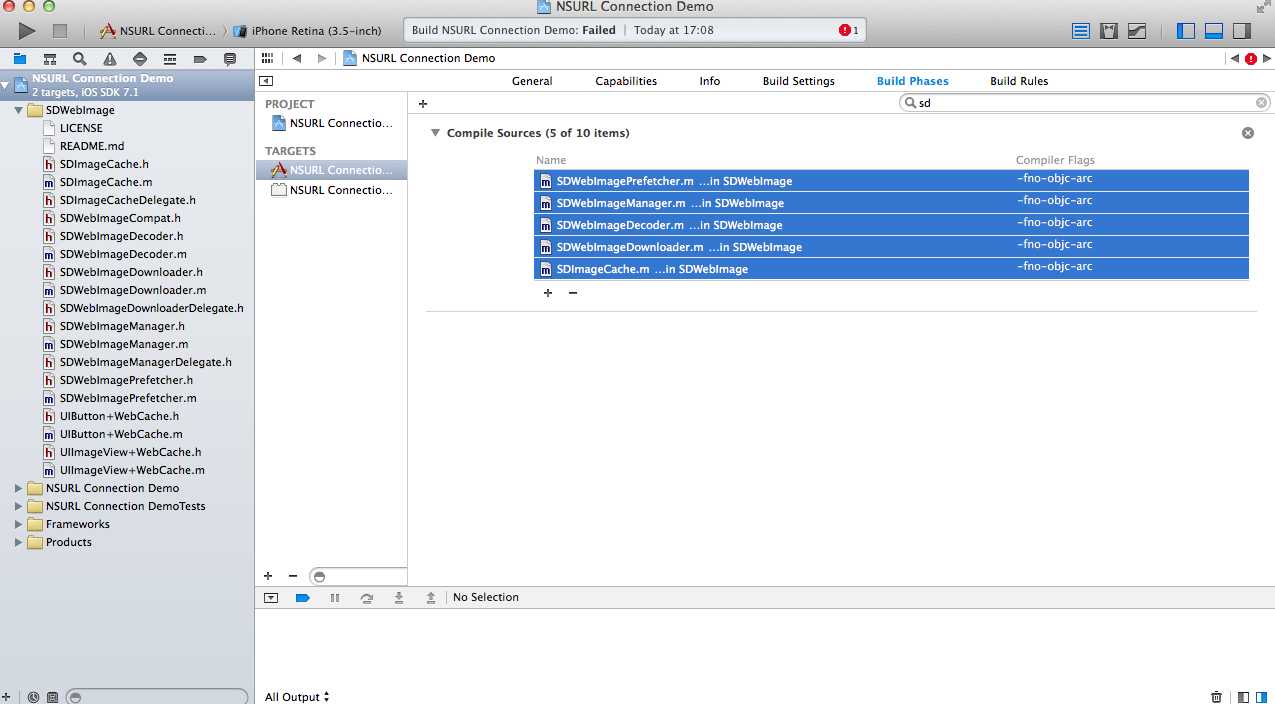Switch to the Standard editor
The image size is (1275, 704).
[1081, 31]
